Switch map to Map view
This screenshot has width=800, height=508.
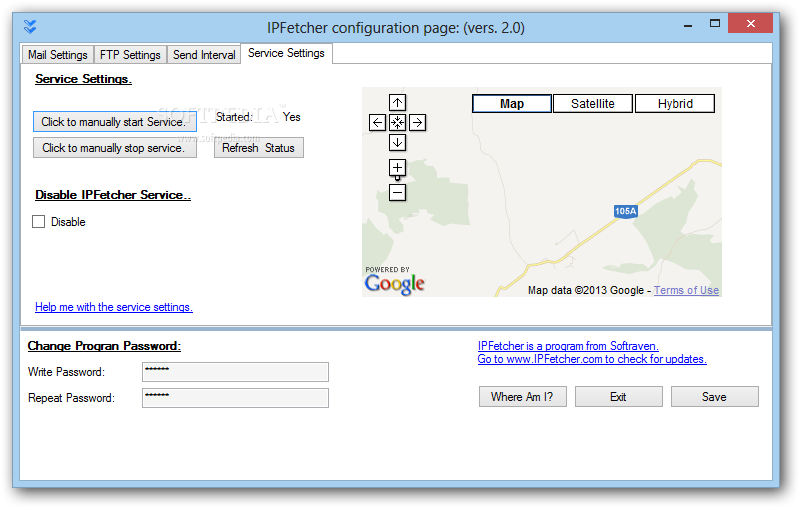(x=512, y=104)
